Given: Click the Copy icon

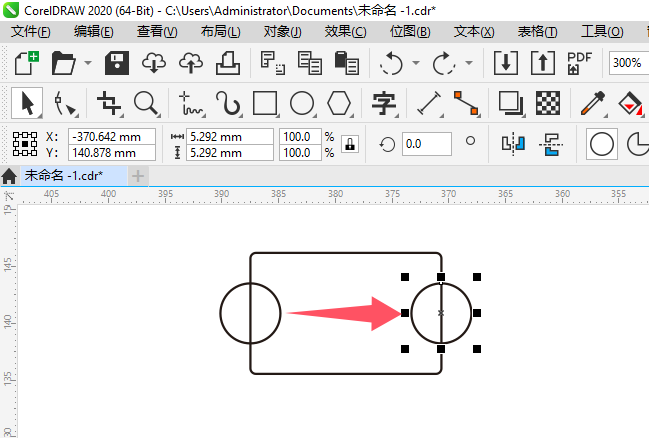Looking at the screenshot, I should coord(310,63).
